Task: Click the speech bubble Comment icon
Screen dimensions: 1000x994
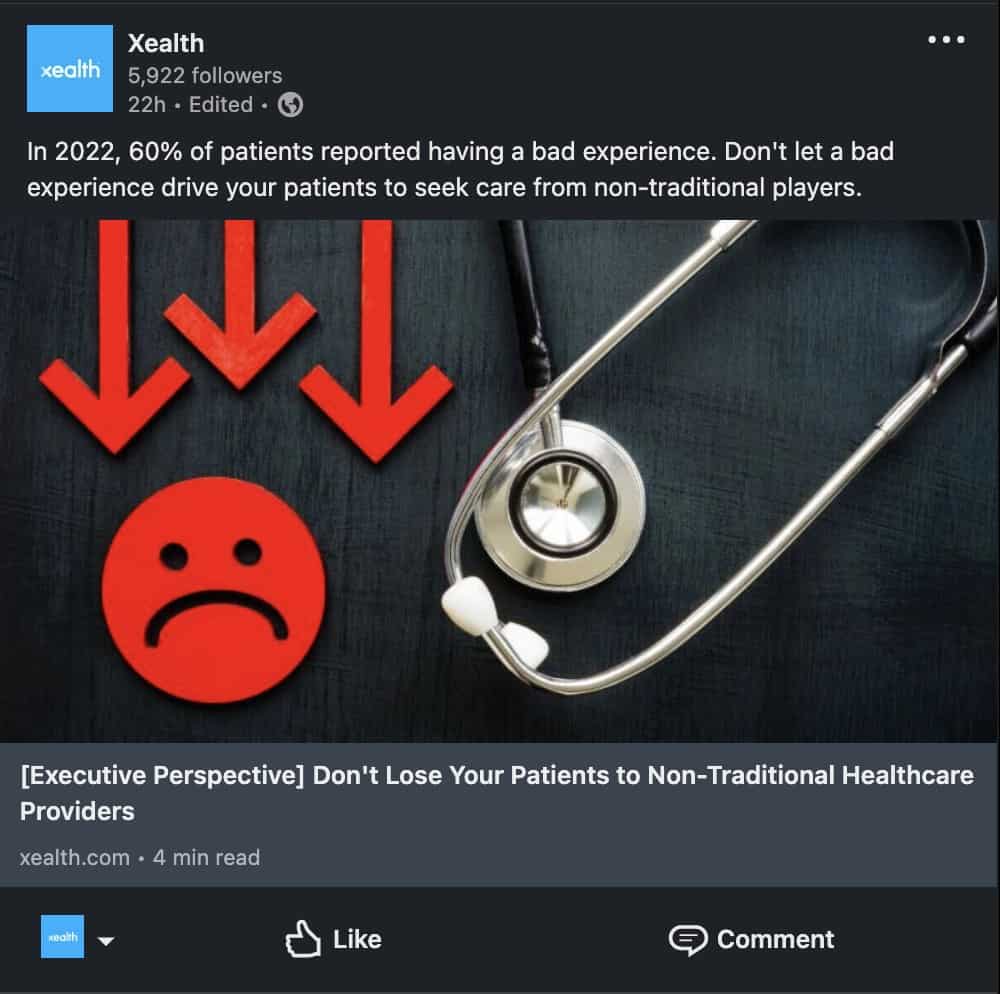Action: point(688,940)
